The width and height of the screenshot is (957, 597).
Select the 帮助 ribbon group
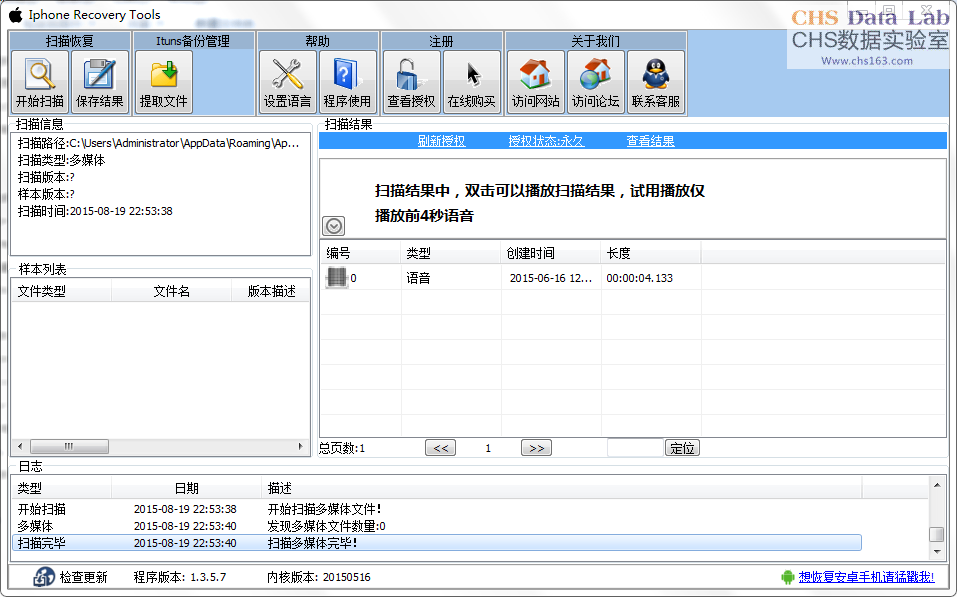click(317, 41)
